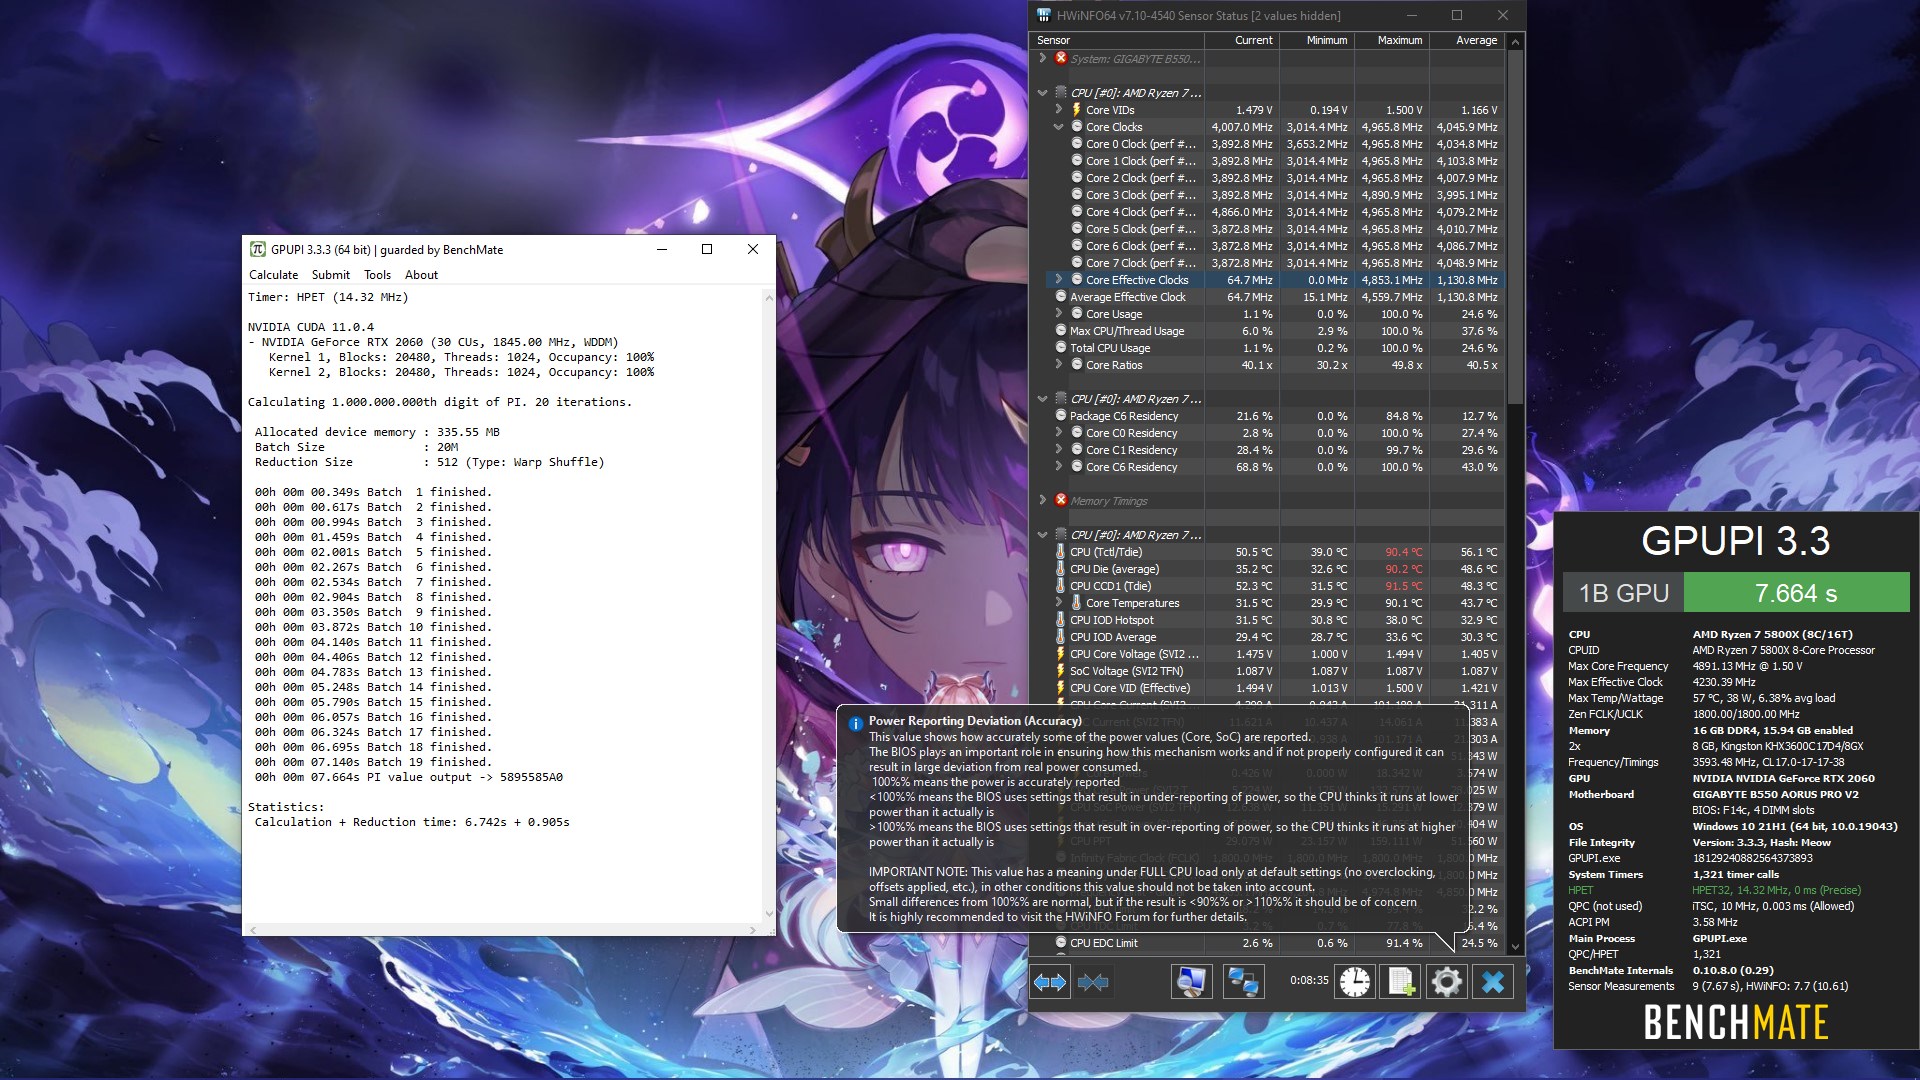Maximize the HWiNFO64 window
This screenshot has height=1080, width=1920.
(x=1456, y=15)
